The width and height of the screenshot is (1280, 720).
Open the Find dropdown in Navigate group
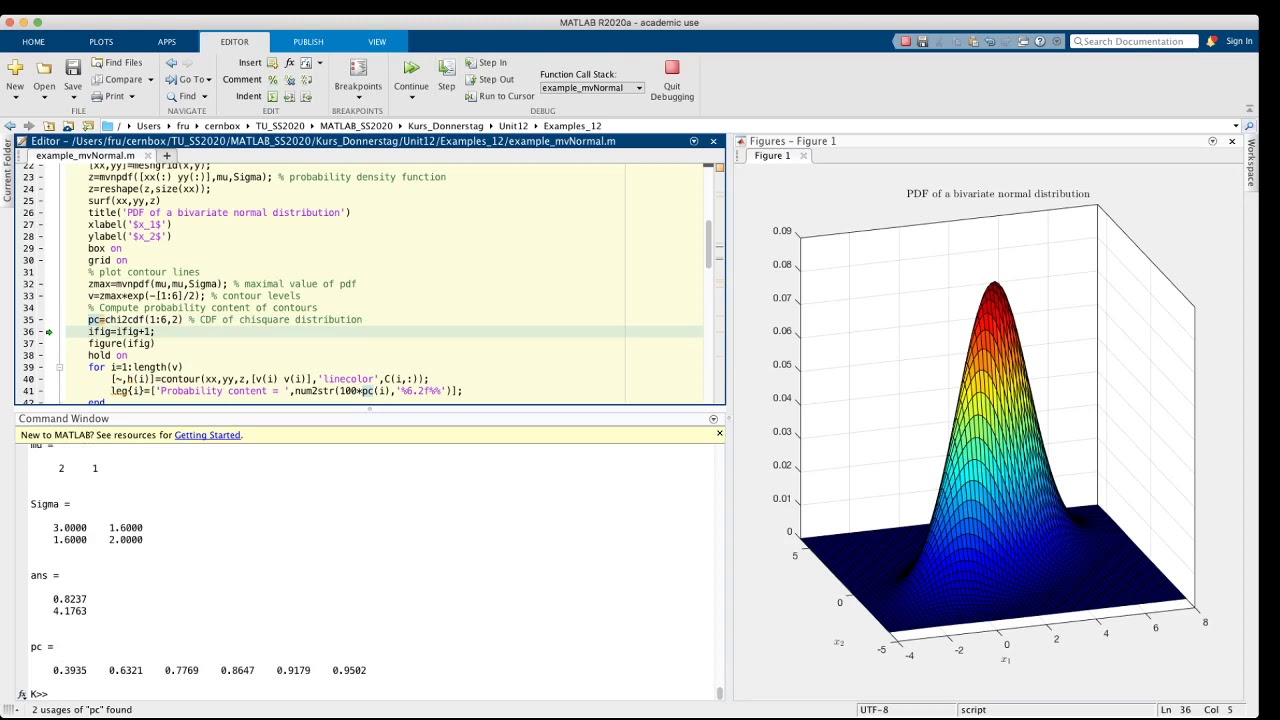187,97
